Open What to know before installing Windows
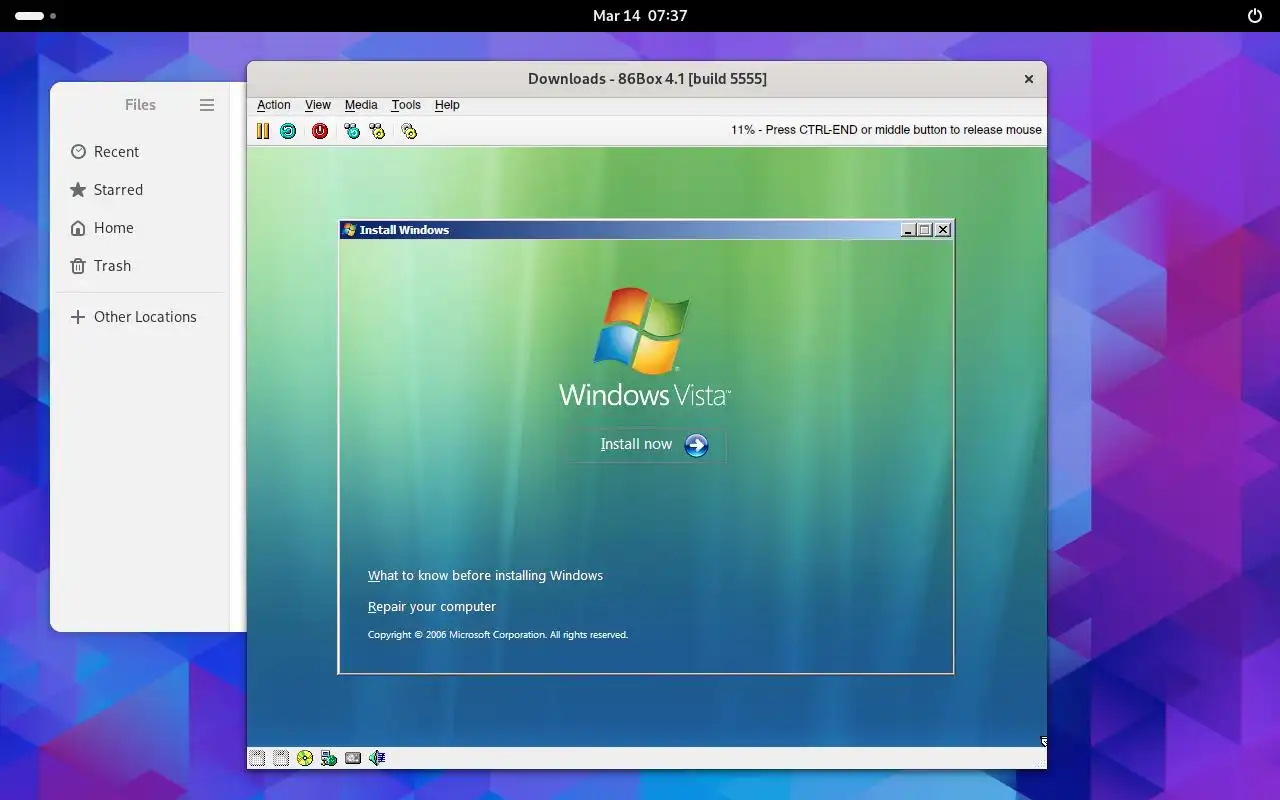Image resolution: width=1280 pixels, height=800 pixels. click(485, 576)
